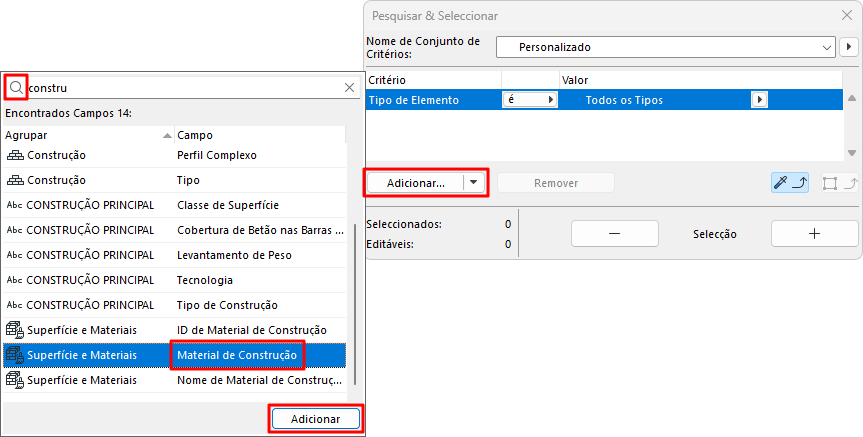Open the Todos os Tipos value arrow
Viewport: 863px width, 437px height.
tap(760, 100)
